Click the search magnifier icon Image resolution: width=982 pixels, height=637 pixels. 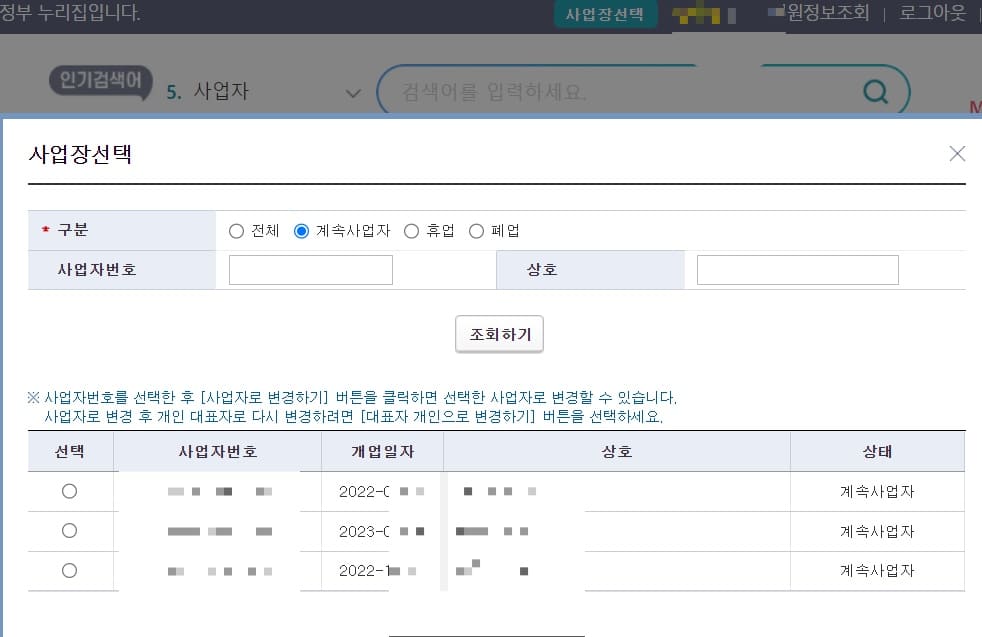(x=875, y=91)
